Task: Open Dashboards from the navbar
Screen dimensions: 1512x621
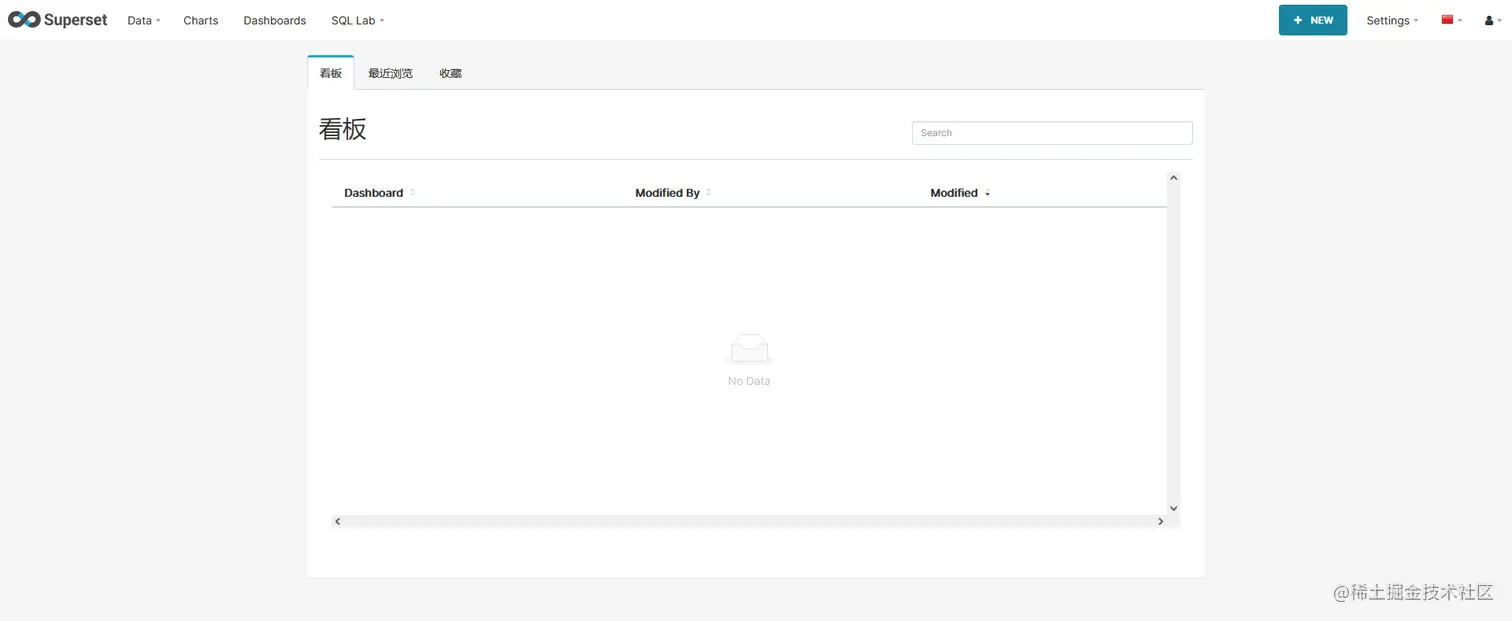Action: tap(275, 20)
